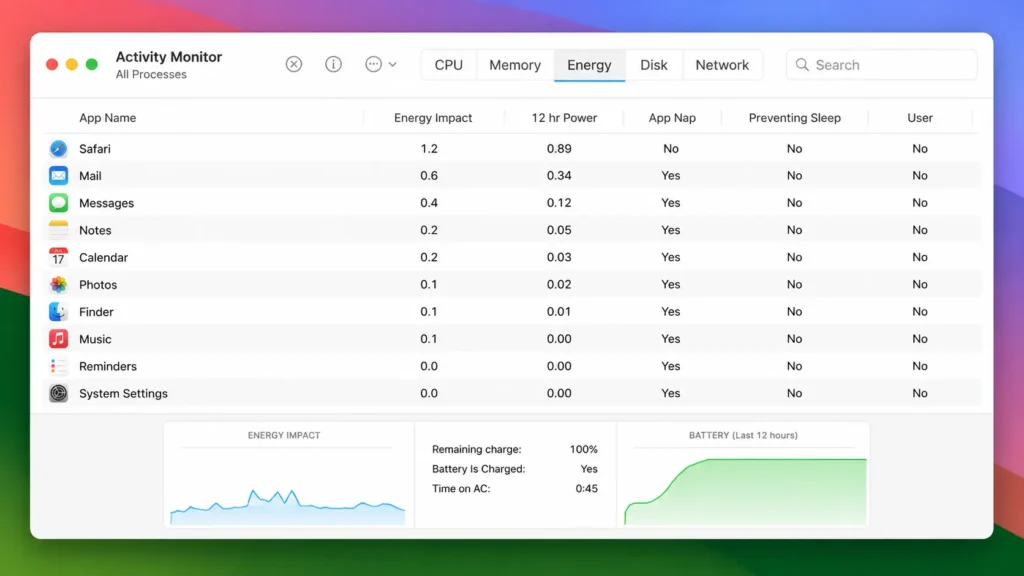The image size is (1024, 576).
Task: Click the All Processes subtitle
Action: tap(151, 74)
